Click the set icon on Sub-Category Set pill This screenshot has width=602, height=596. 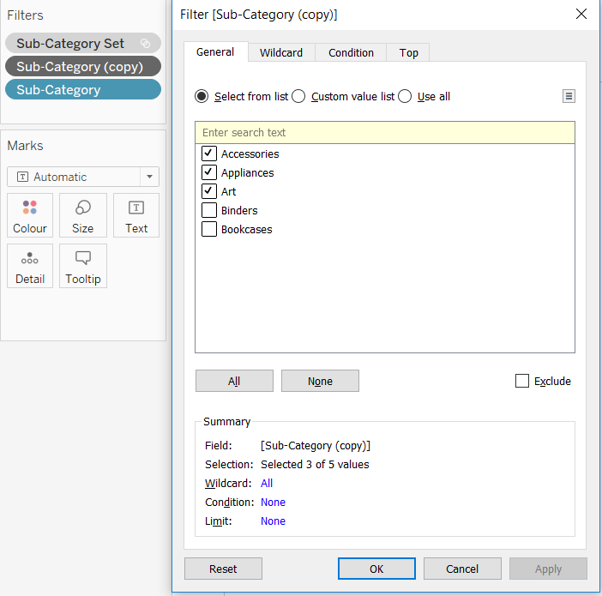tap(146, 44)
